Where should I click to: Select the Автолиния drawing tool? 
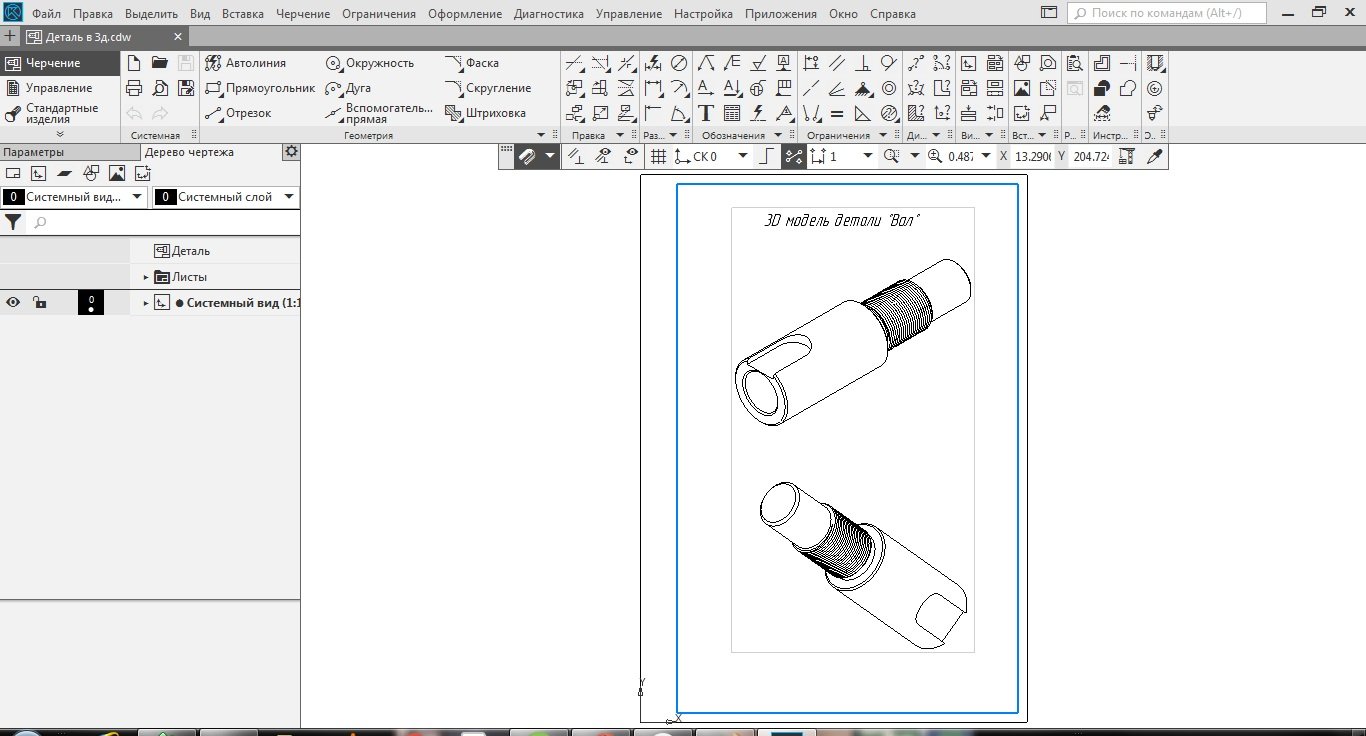click(x=246, y=63)
